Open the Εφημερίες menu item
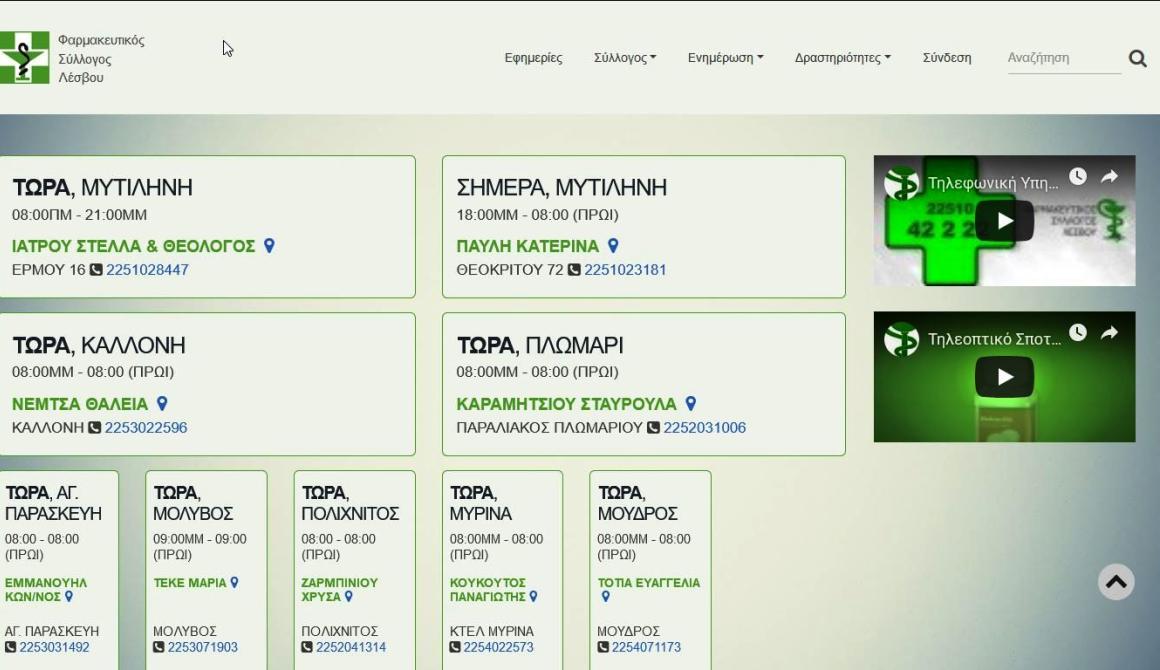This screenshot has height=670, width=1160. pyautogui.click(x=533, y=58)
